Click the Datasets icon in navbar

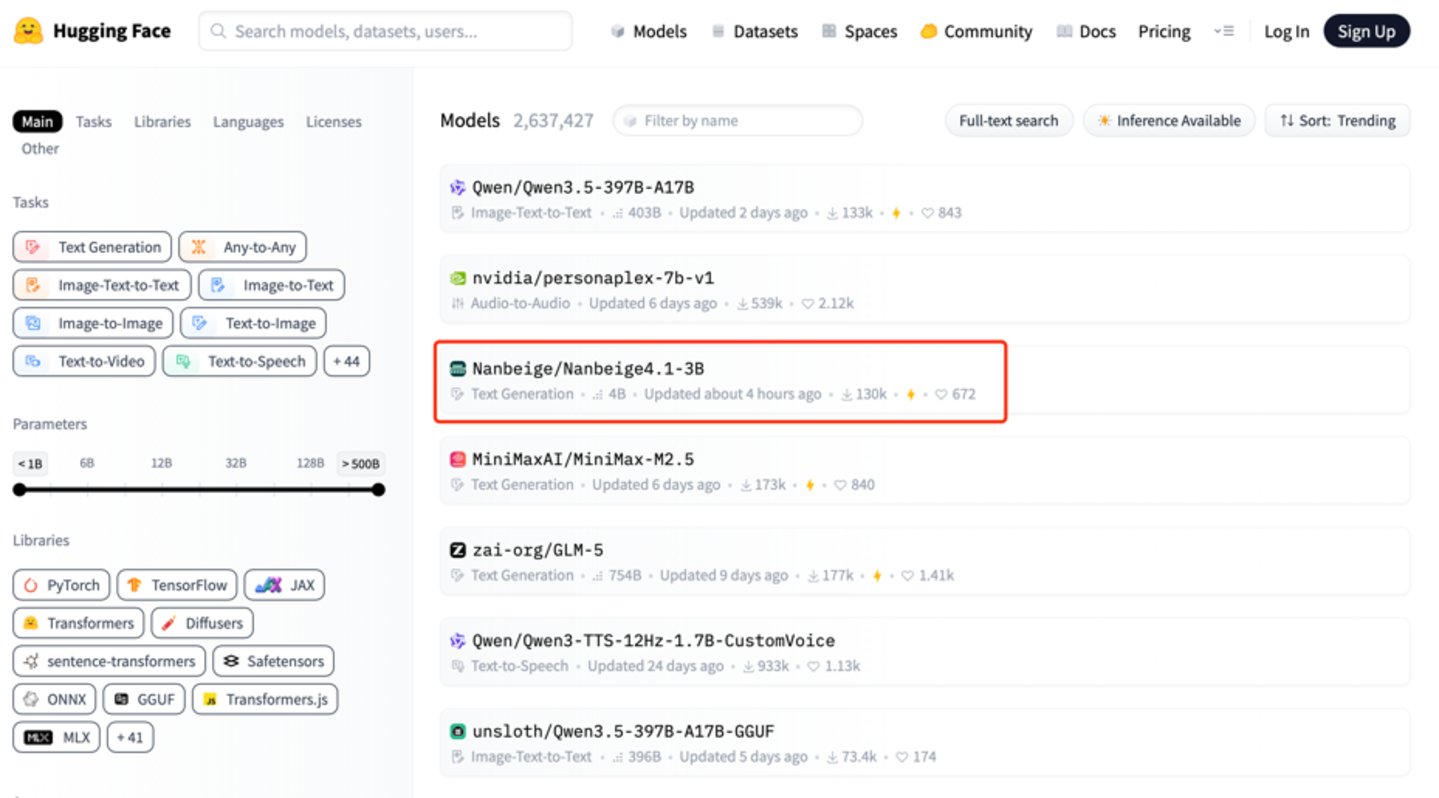[x=718, y=32]
